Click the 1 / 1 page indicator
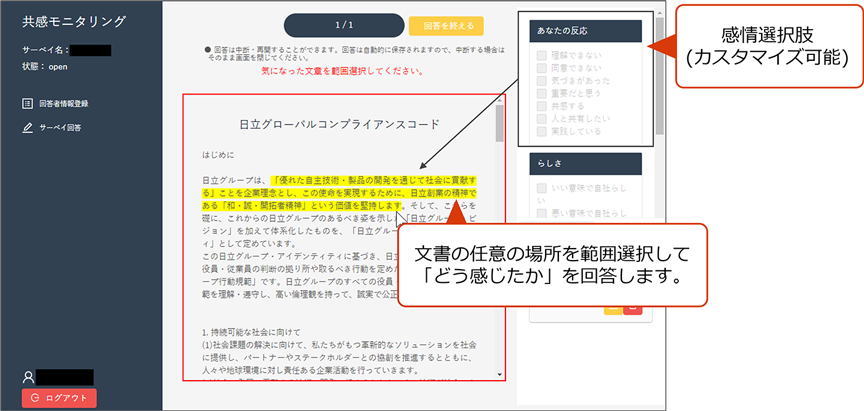This screenshot has height=411, width=864. click(x=344, y=25)
